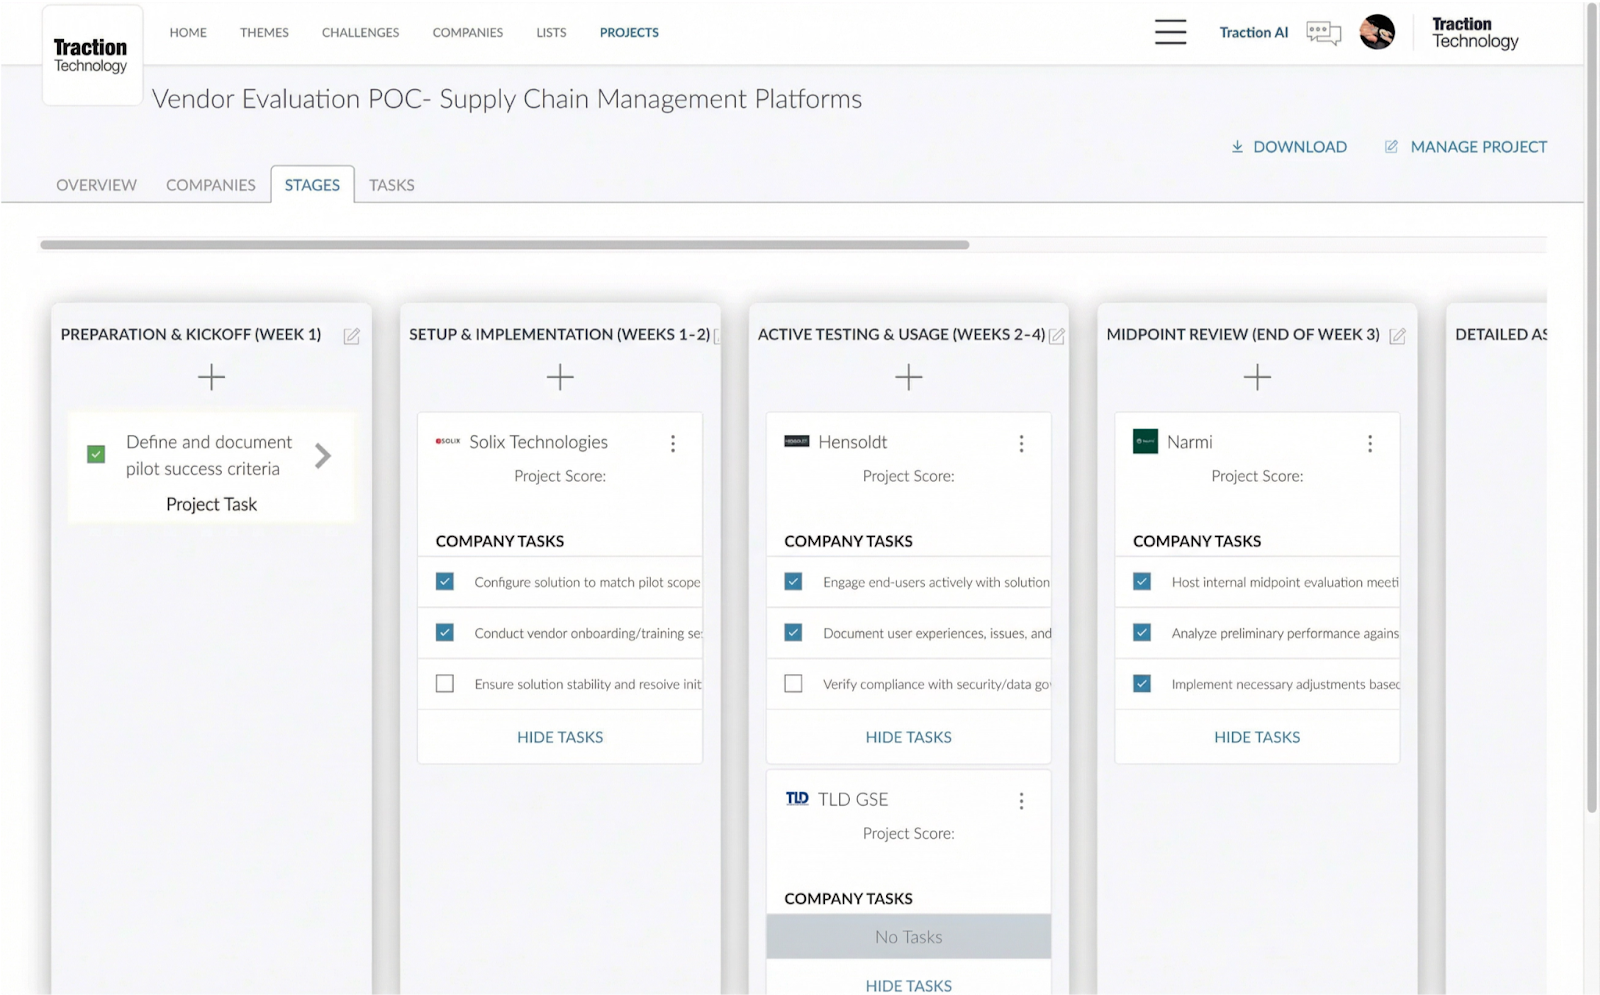This screenshot has height=995, width=1600.
Task: Collapse tasks on TLD GSE card
Action: pyautogui.click(x=908, y=985)
